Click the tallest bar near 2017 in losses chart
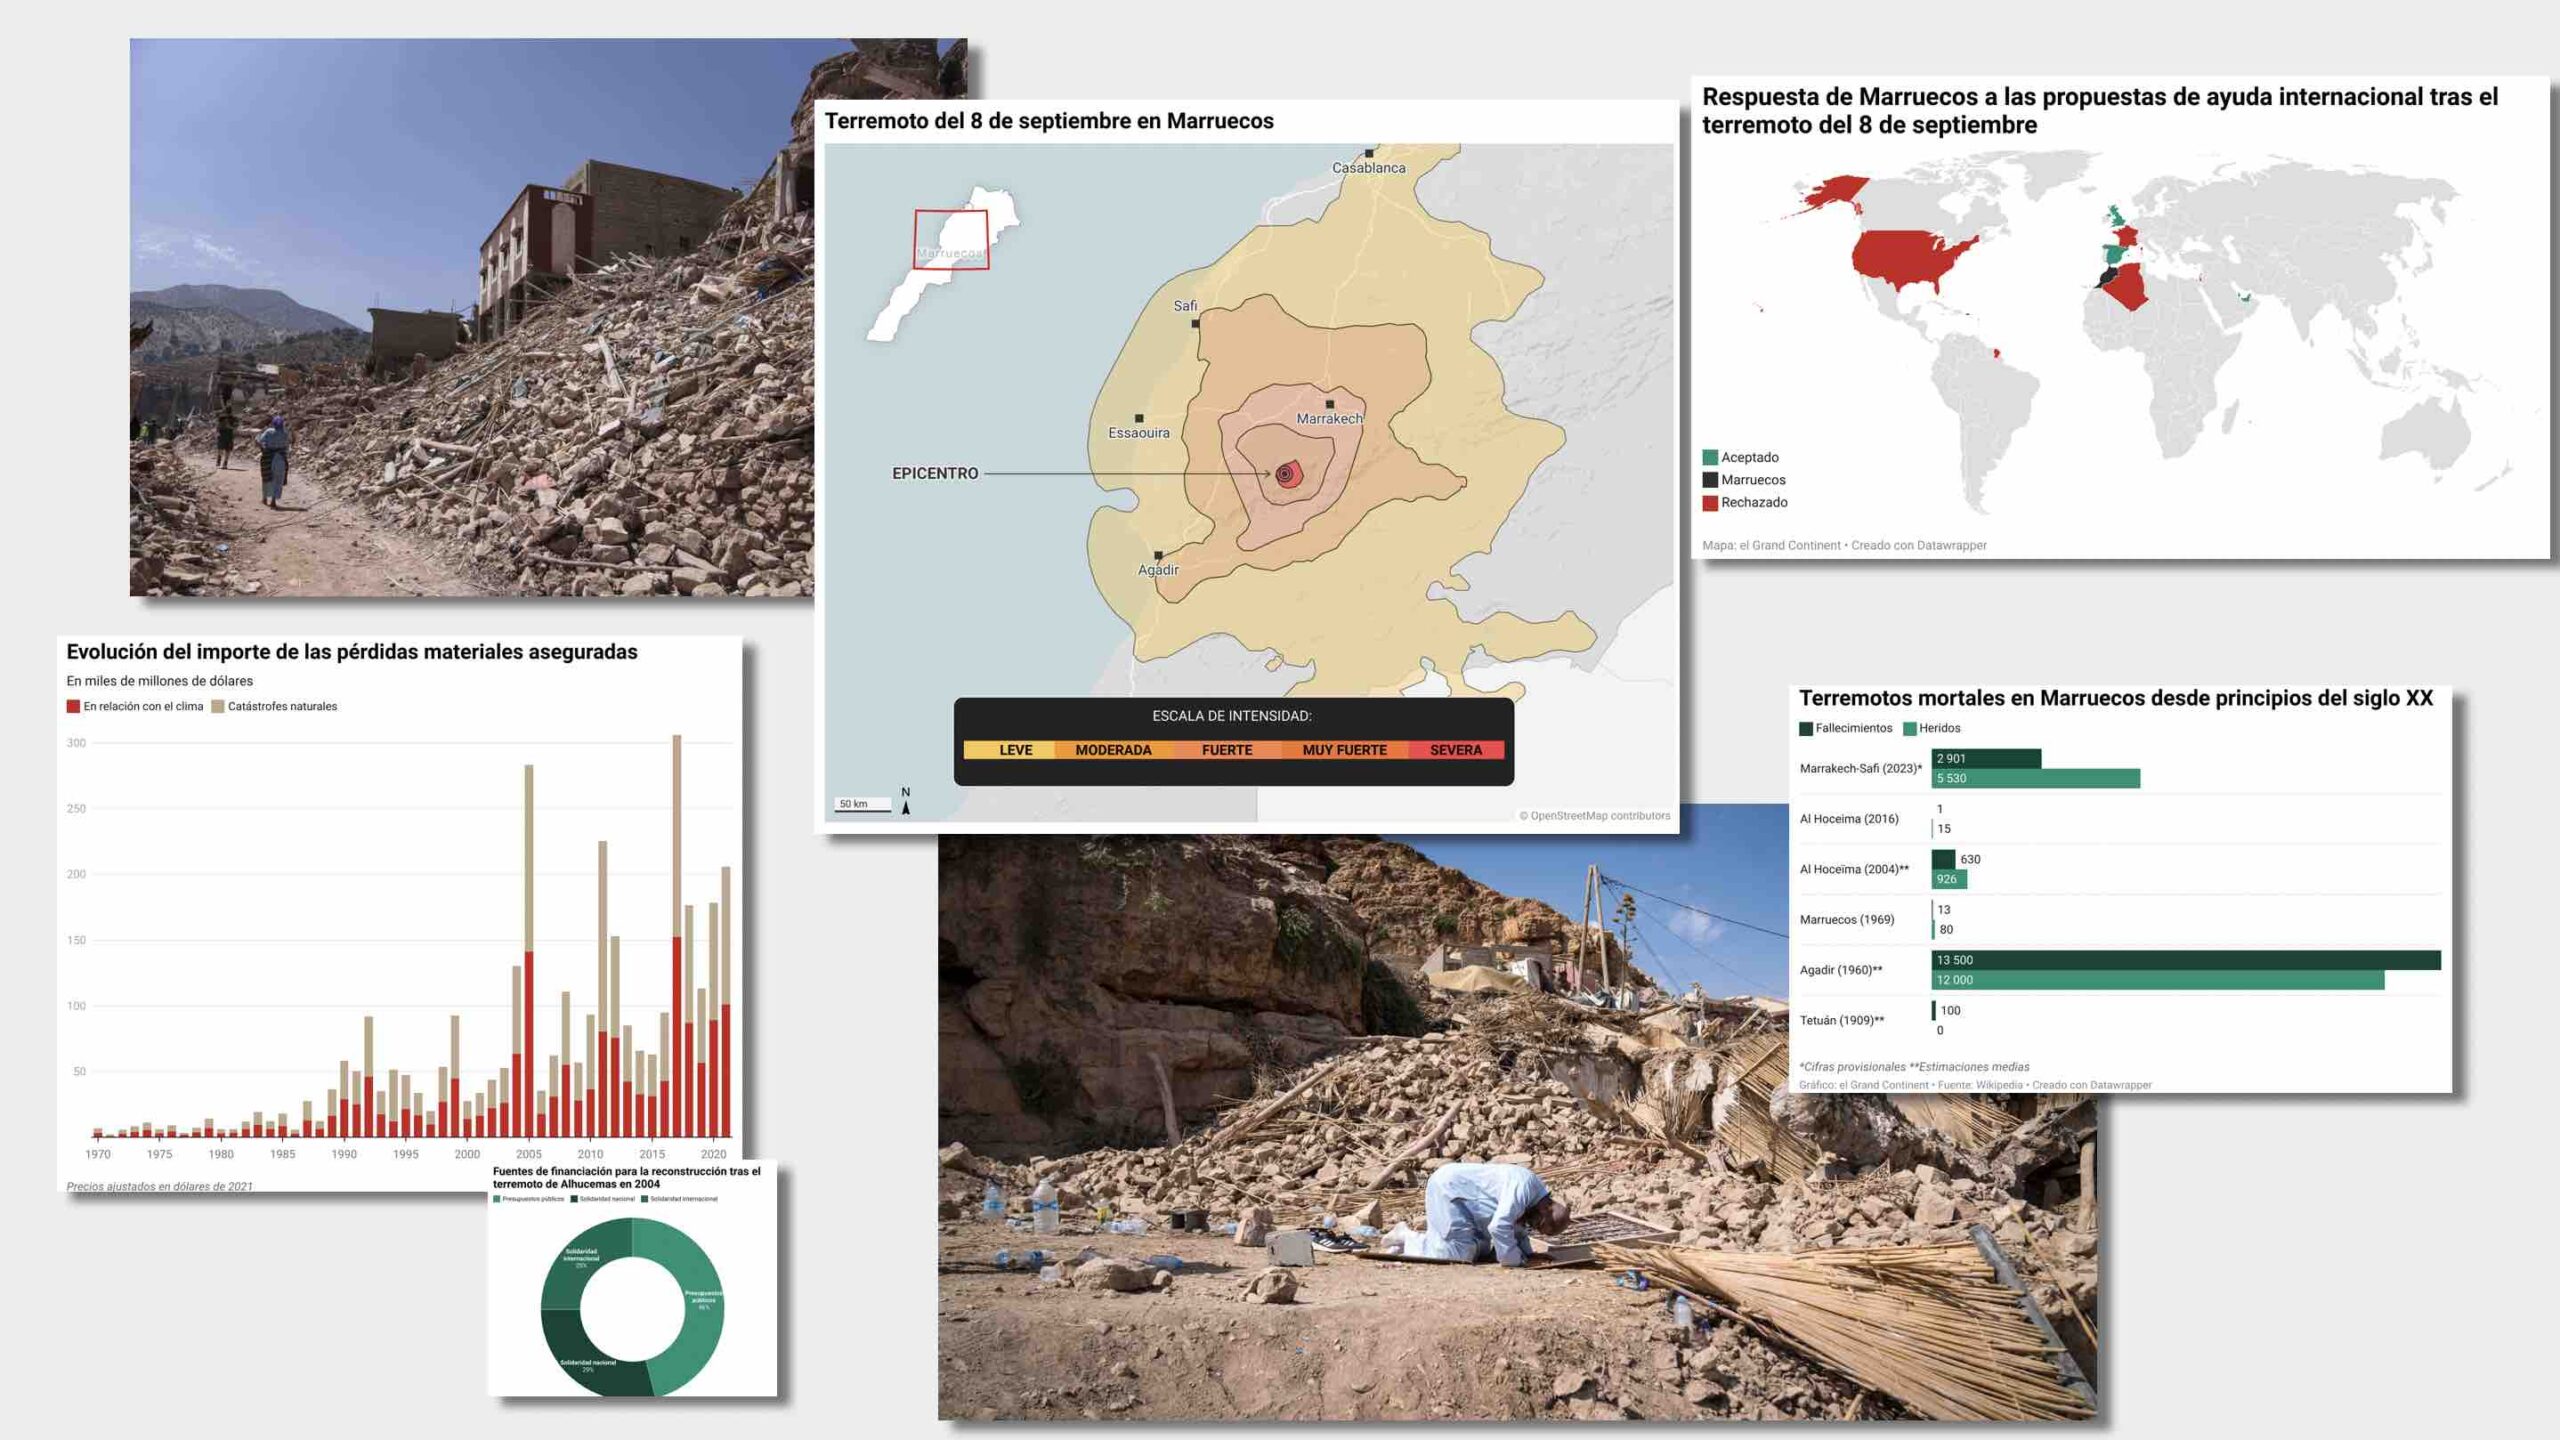 tap(677, 936)
